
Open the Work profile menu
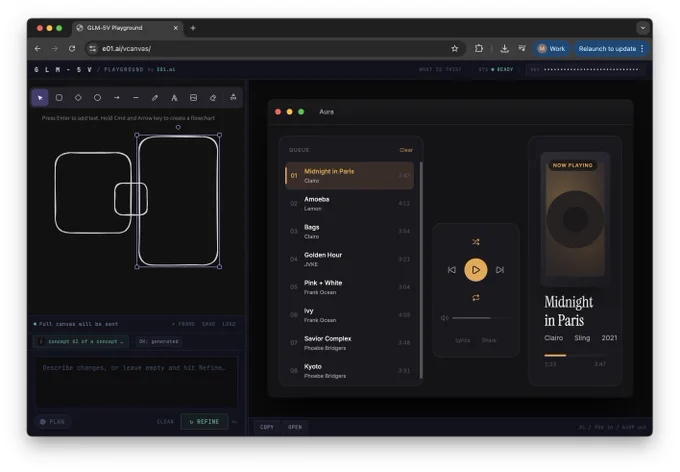pyautogui.click(x=551, y=49)
